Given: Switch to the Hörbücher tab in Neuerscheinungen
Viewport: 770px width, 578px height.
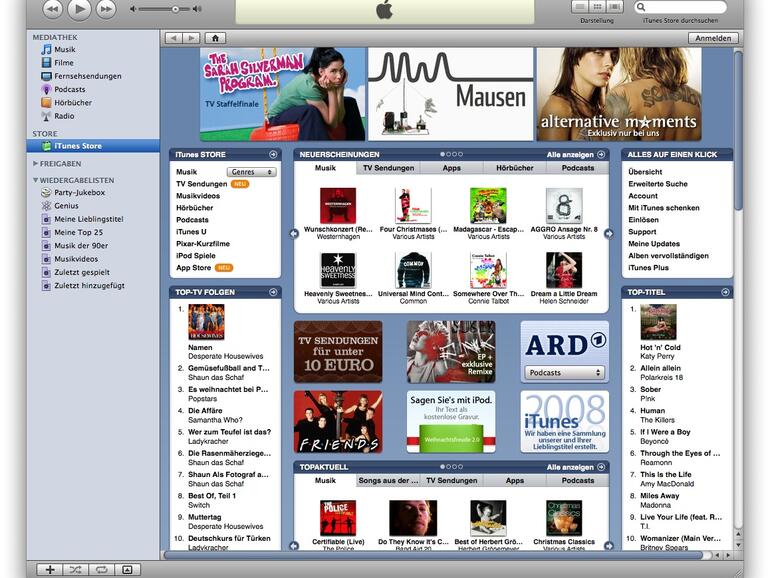Looking at the screenshot, I should click(x=514, y=168).
